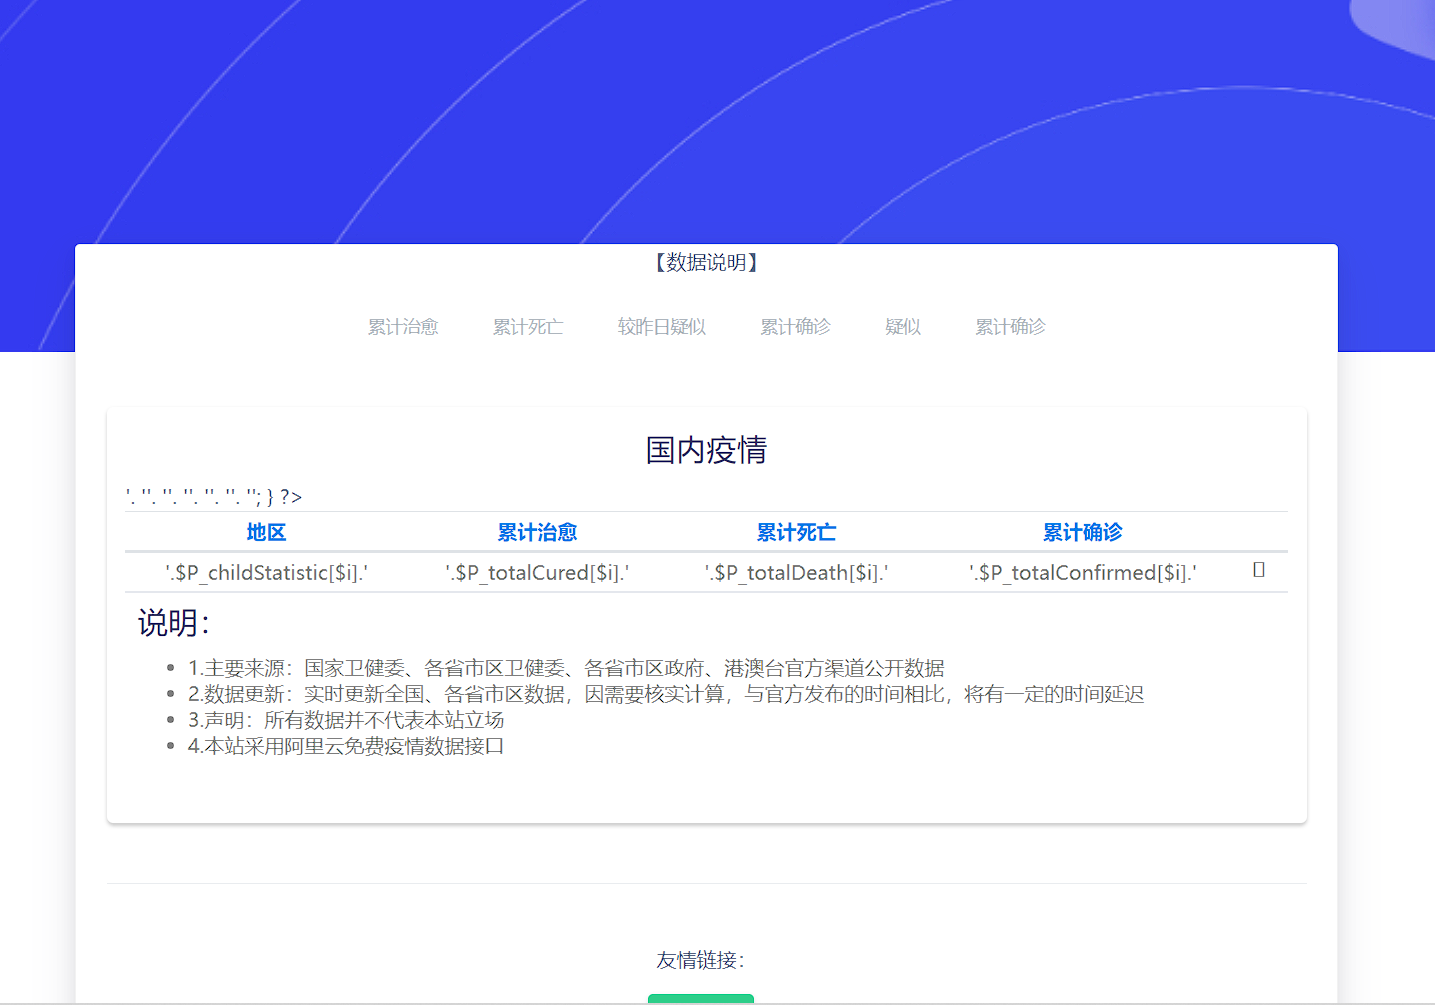1435x1005 pixels.
Task: Click the blue 累计治愈 table column header
Action: pos(537,532)
